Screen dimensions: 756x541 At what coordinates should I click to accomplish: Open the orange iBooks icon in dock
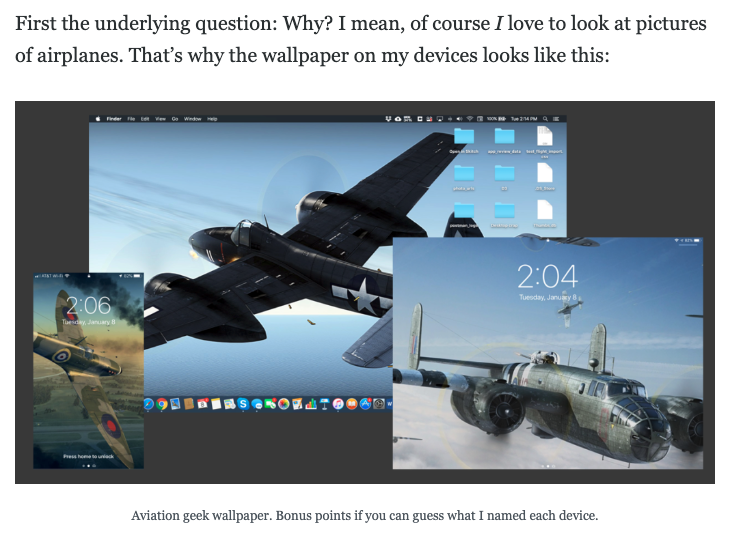[351, 404]
